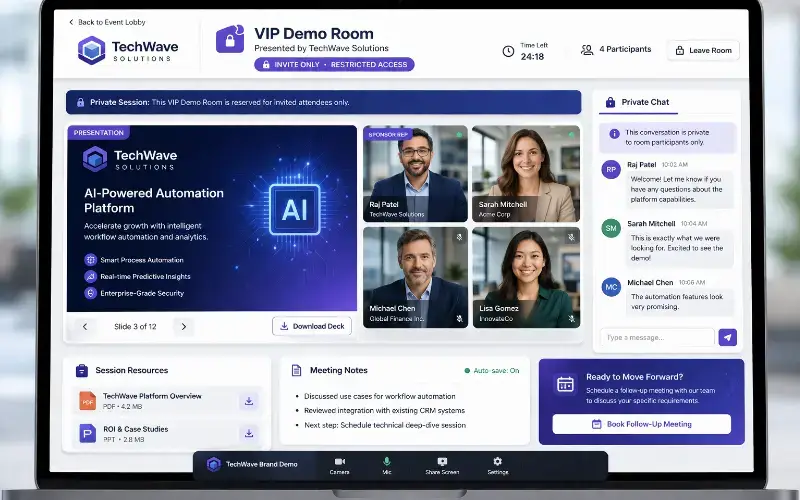Click the participants people icon
Screen dimensions: 800x500
(587, 49)
